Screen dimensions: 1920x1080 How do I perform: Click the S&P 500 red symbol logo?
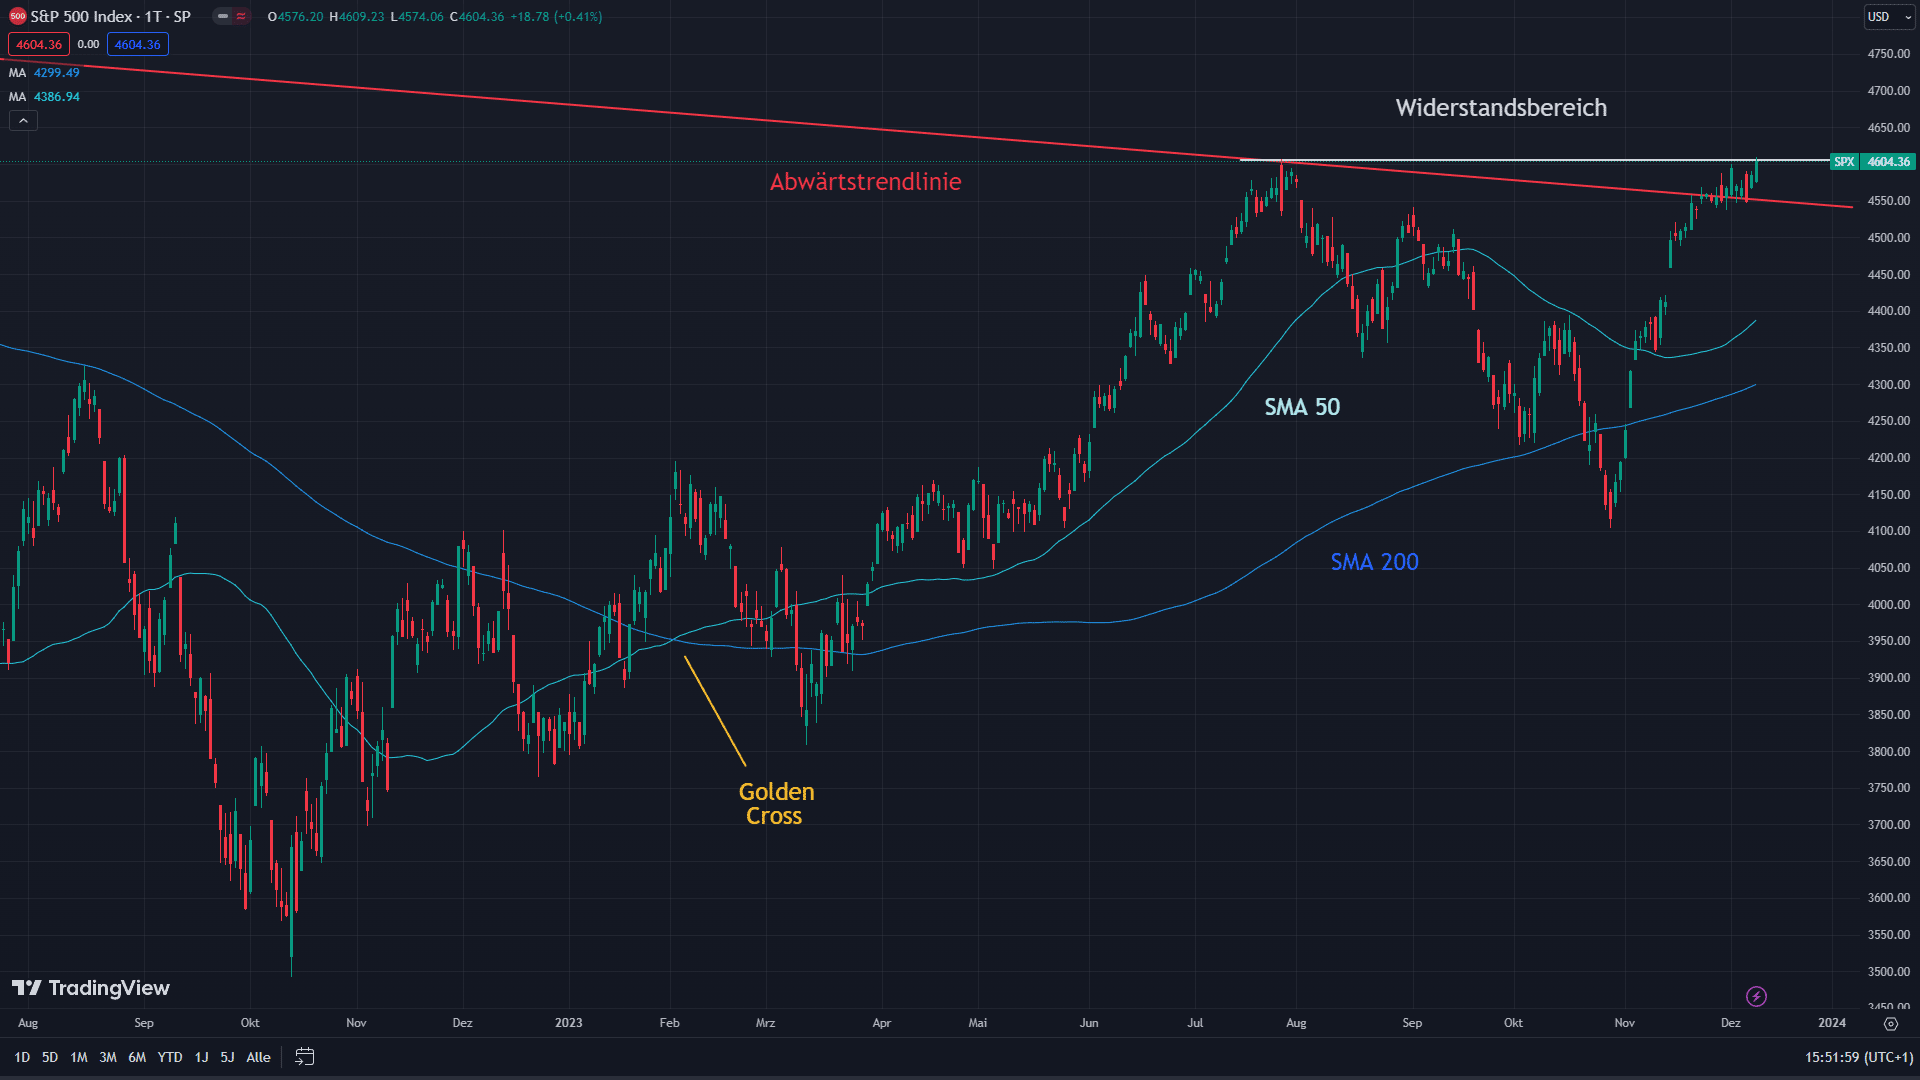[x=17, y=16]
